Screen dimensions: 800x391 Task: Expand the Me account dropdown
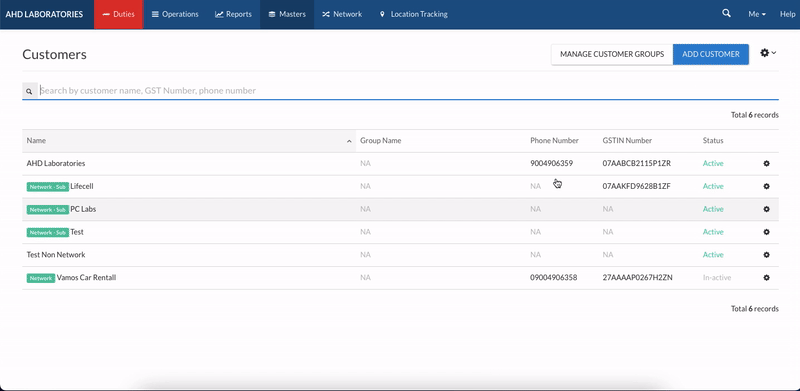pos(757,14)
